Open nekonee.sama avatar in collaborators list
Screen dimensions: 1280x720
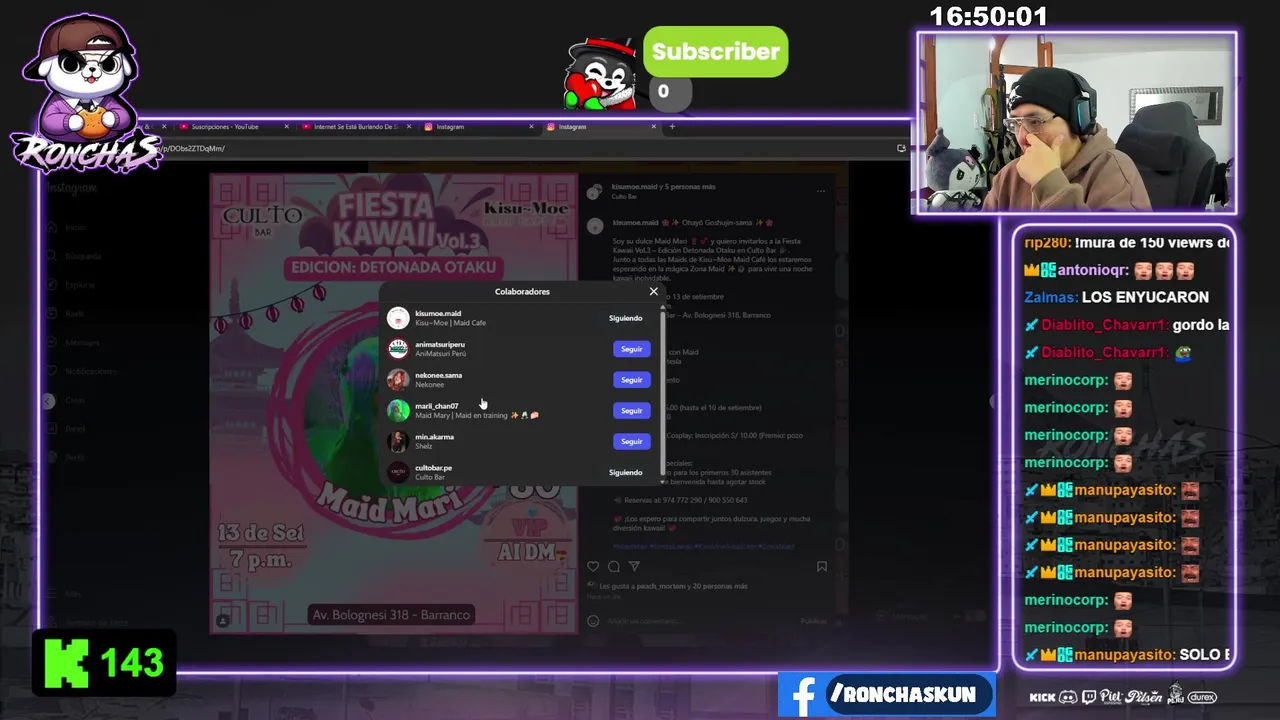(x=398, y=380)
